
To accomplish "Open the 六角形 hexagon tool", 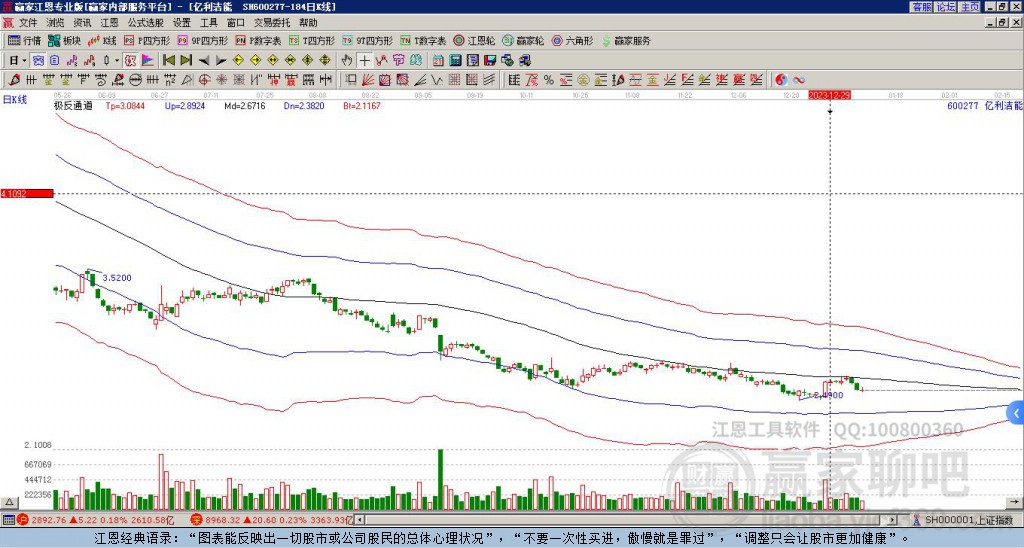I will [x=573, y=41].
